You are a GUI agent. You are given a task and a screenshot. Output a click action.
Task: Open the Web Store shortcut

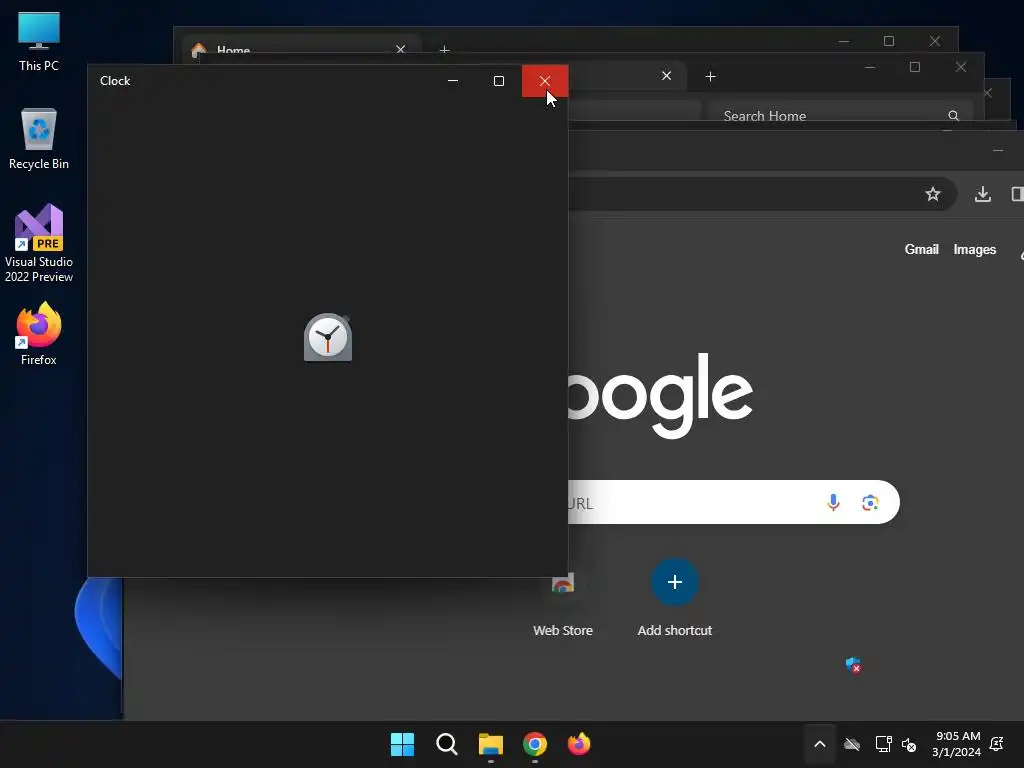563,604
